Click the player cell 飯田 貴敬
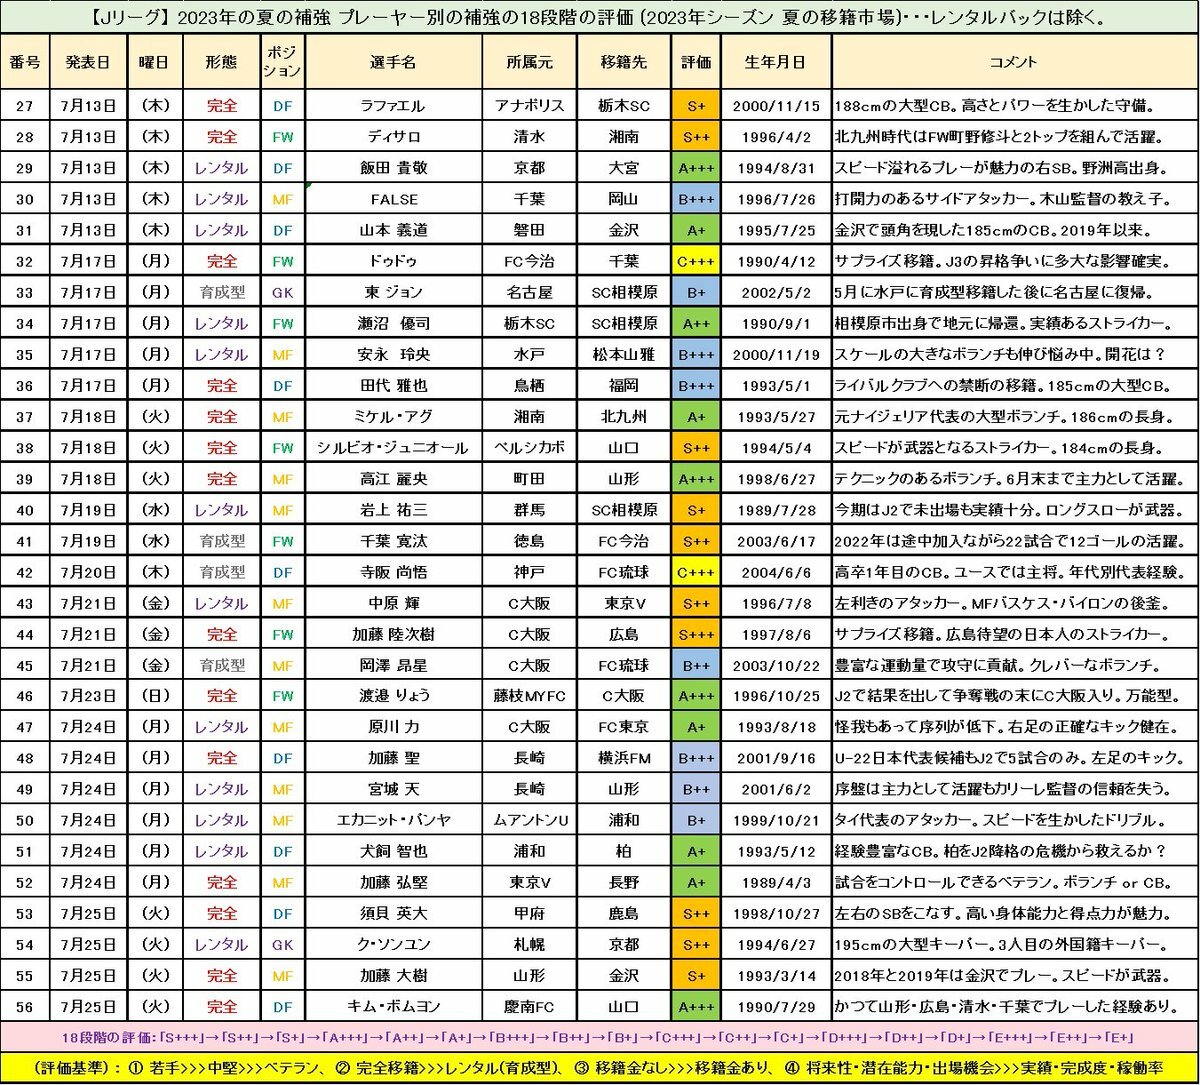Image resolution: width=1200 pixels, height=1085 pixels. tap(392, 168)
